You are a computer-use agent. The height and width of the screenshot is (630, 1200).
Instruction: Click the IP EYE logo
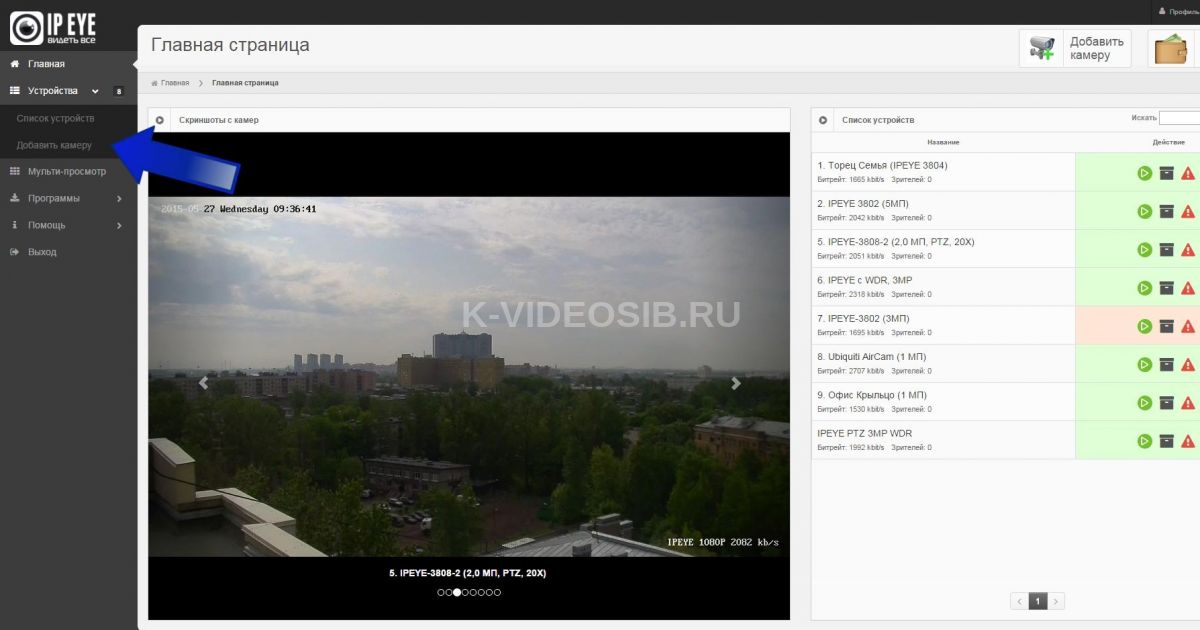[53, 27]
